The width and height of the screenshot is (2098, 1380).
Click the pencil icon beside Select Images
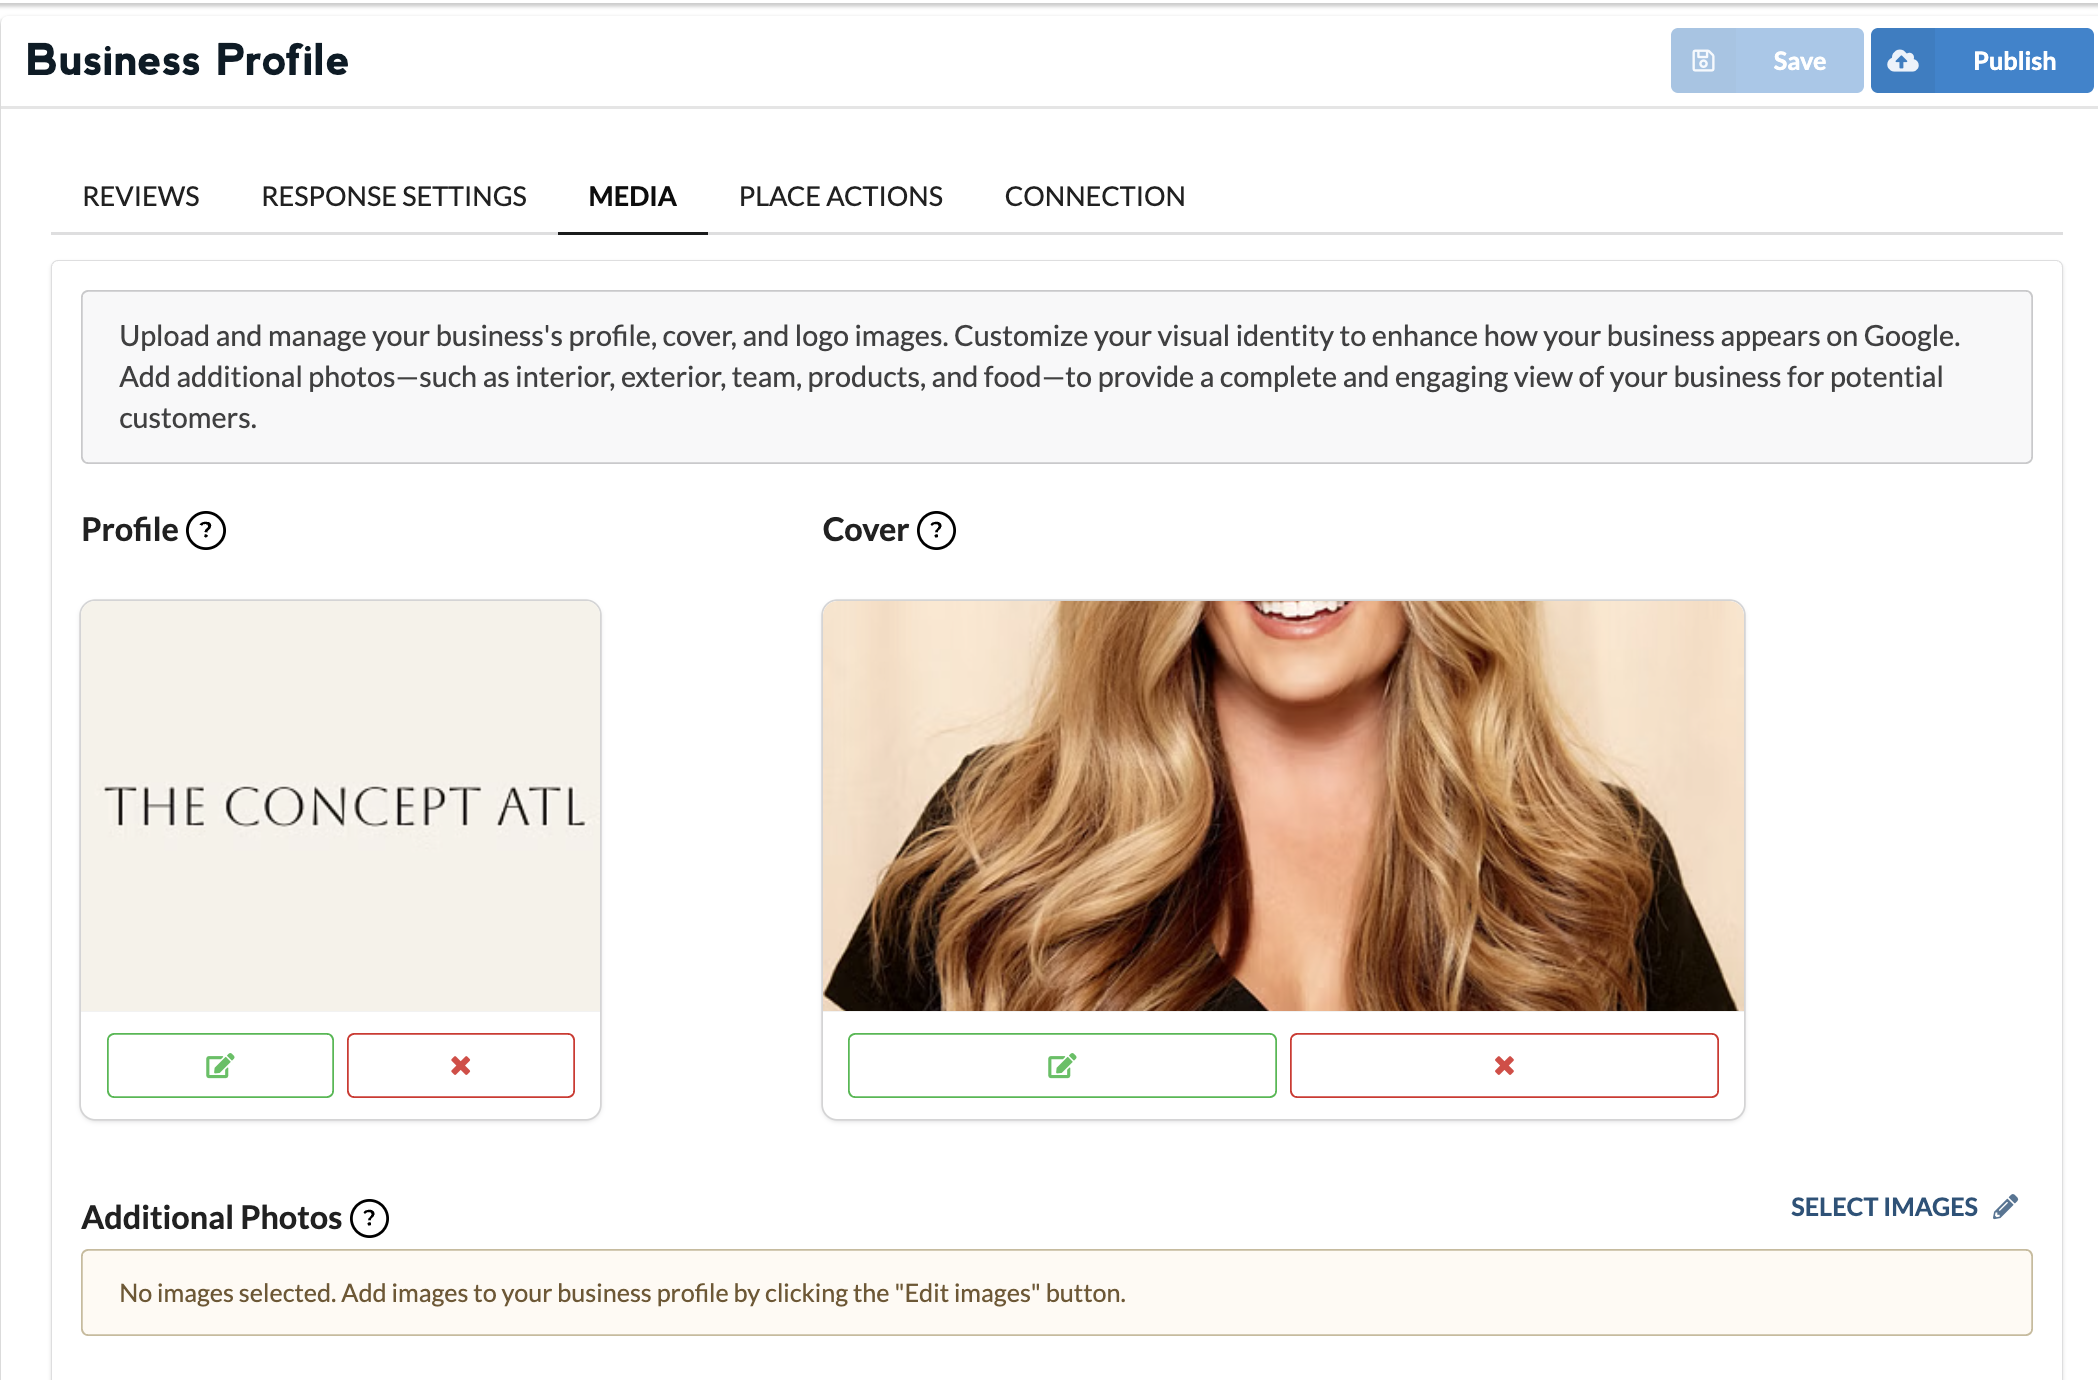2005,1207
